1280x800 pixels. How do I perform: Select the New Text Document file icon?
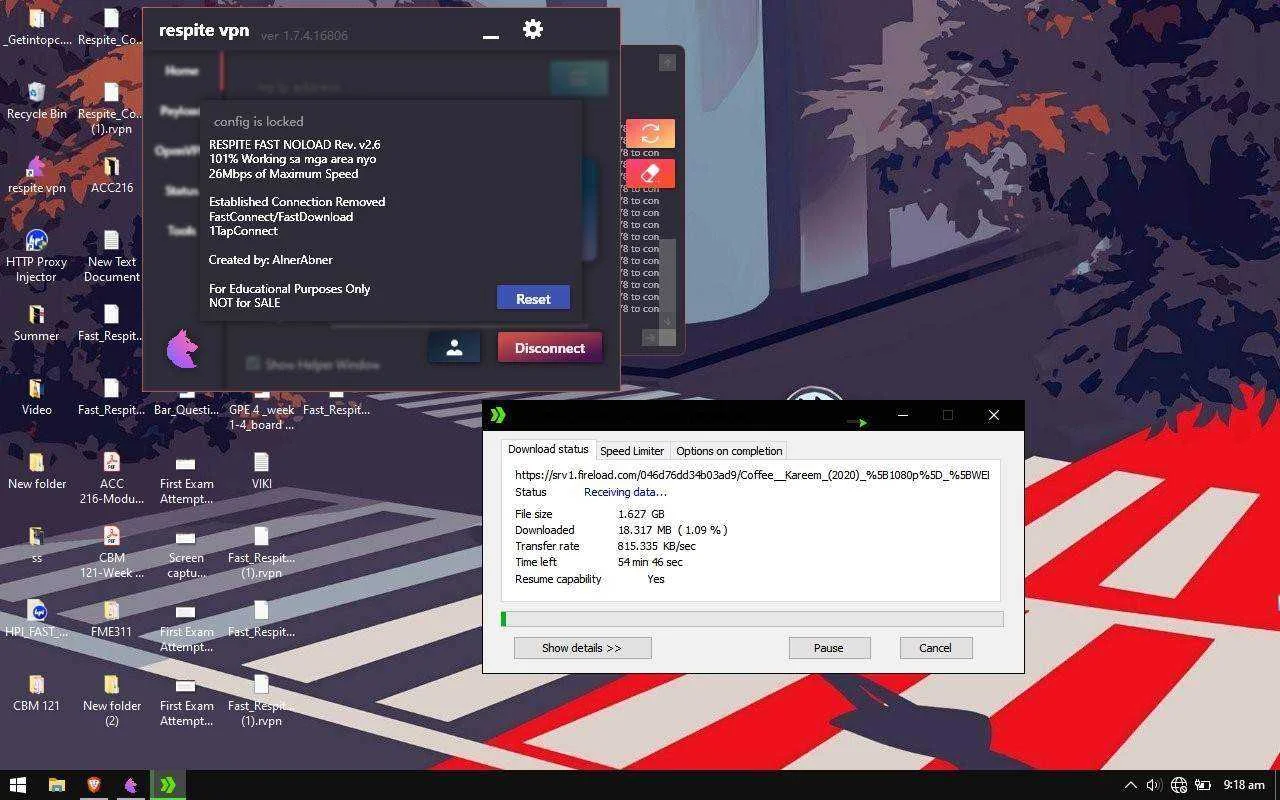111,256
